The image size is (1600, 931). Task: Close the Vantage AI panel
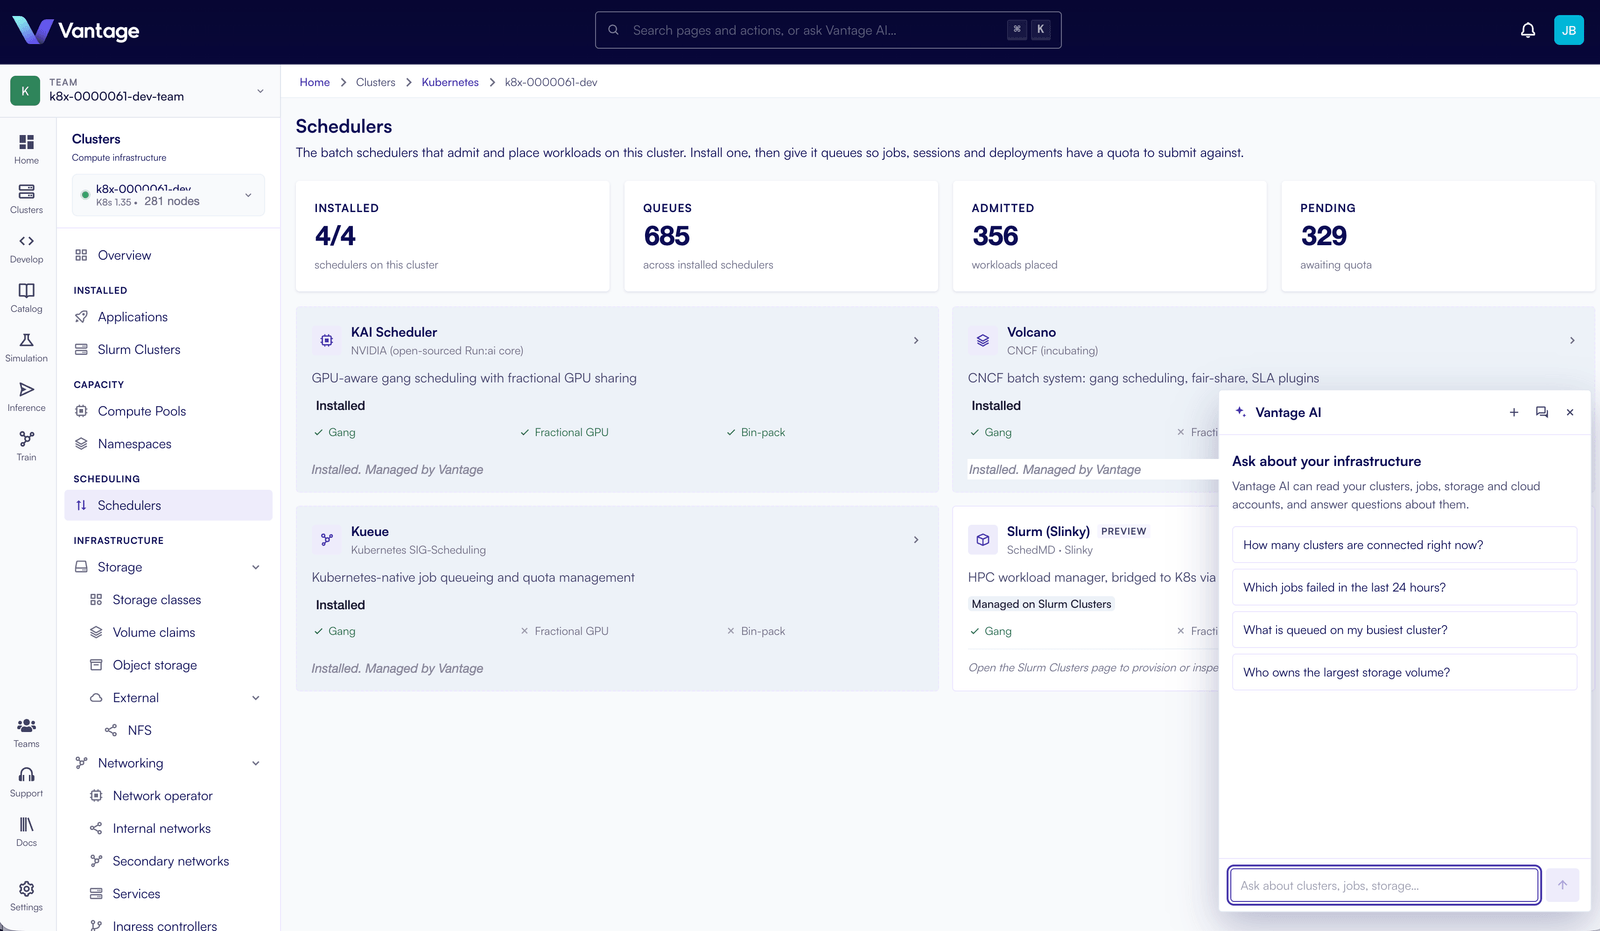point(1570,412)
